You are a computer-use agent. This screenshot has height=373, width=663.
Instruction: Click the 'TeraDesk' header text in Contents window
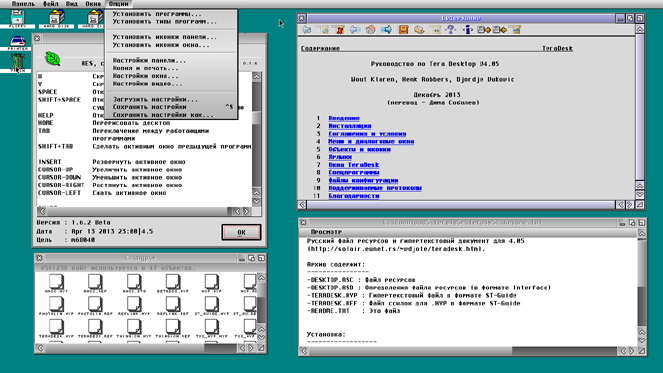coord(557,48)
